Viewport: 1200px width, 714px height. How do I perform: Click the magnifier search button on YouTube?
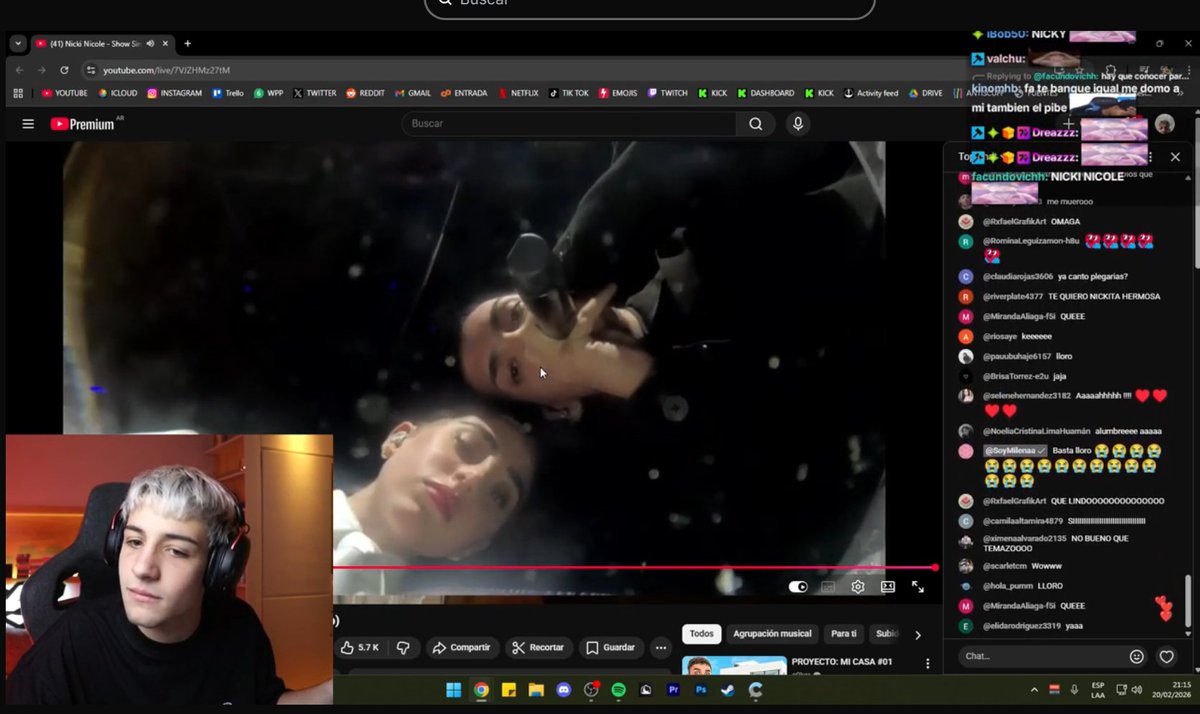pyautogui.click(x=755, y=124)
